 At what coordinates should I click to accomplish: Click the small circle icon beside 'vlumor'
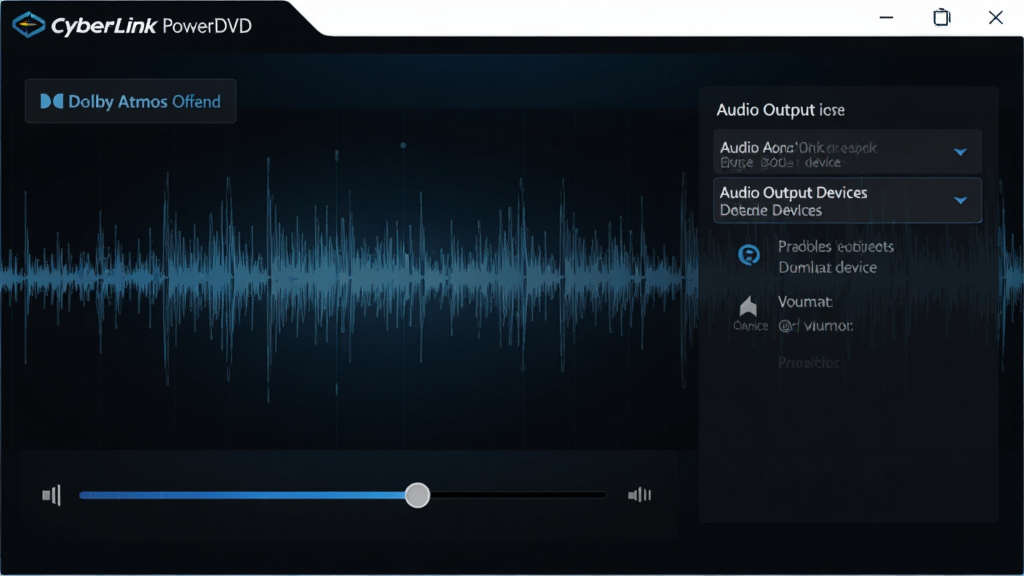[x=786, y=325]
